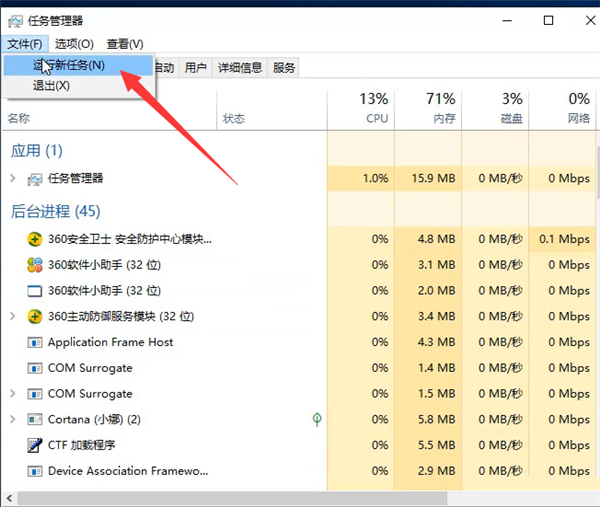Select the Device Association Framework icon
The height and width of the screenshot is (507, 600).
click(34, 471)
